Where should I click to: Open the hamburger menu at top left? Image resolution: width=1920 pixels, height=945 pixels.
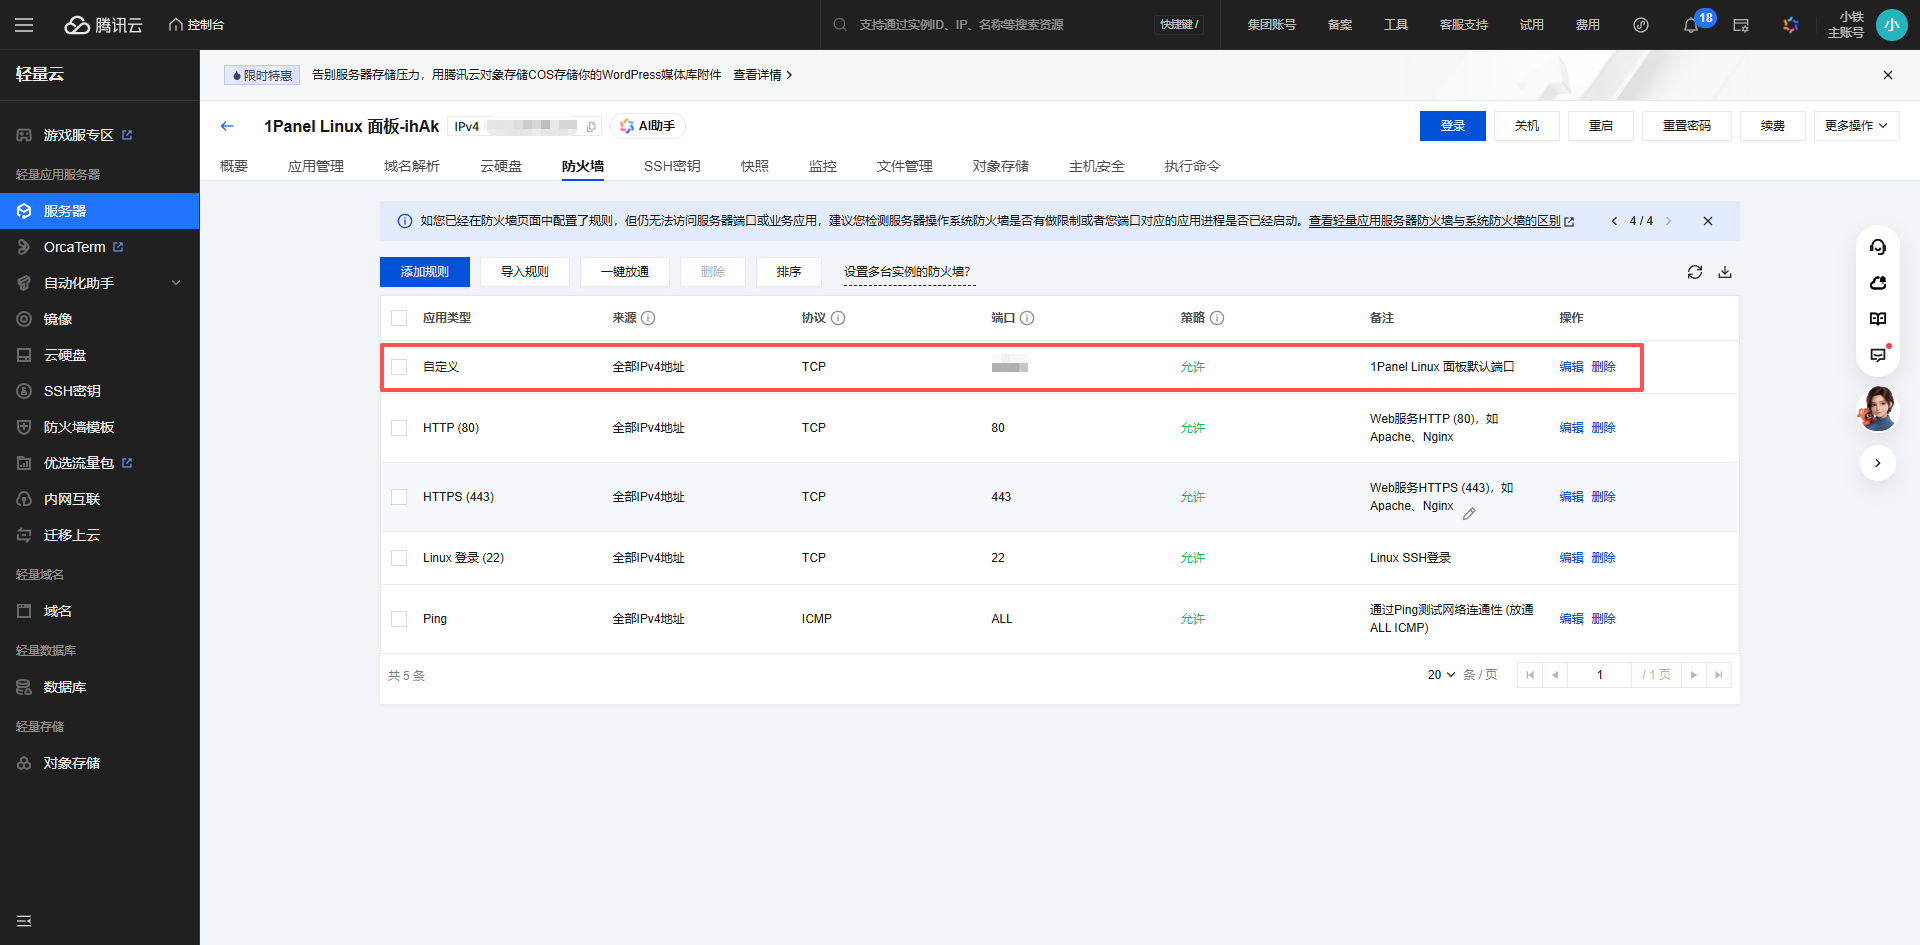pyautogui.click(x=24, y=25)
